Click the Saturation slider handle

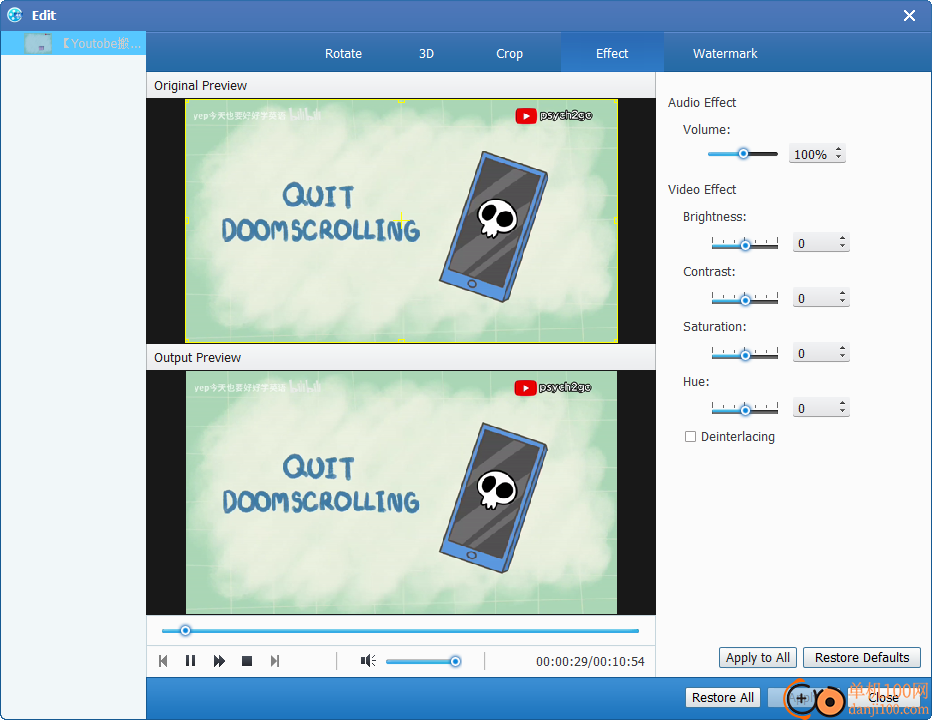(745, 355)
